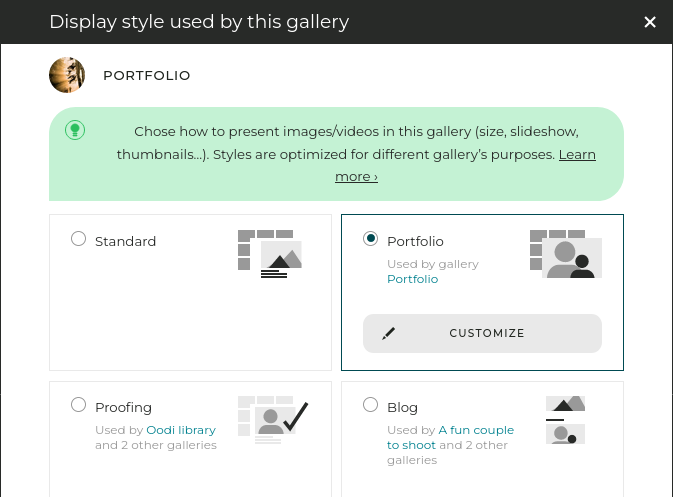Click the green lightbulb tip icon
673x497 pixels.
pyautogui.click(x=75, y=130)
